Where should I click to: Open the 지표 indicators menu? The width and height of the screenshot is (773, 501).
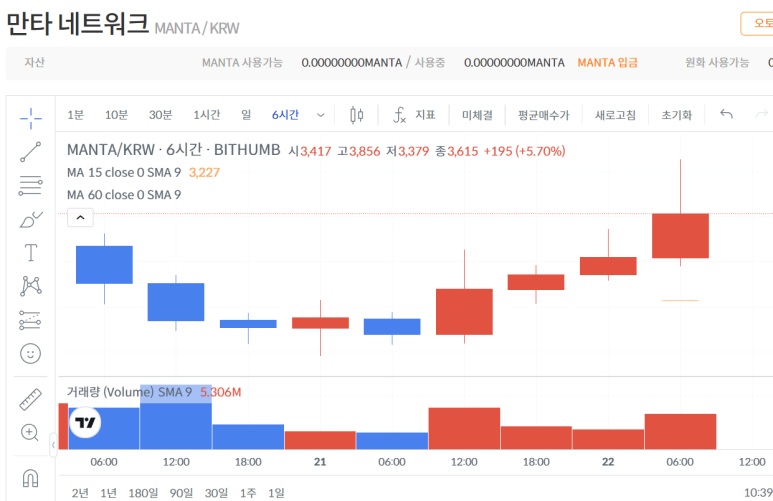[x=425, y=115]
